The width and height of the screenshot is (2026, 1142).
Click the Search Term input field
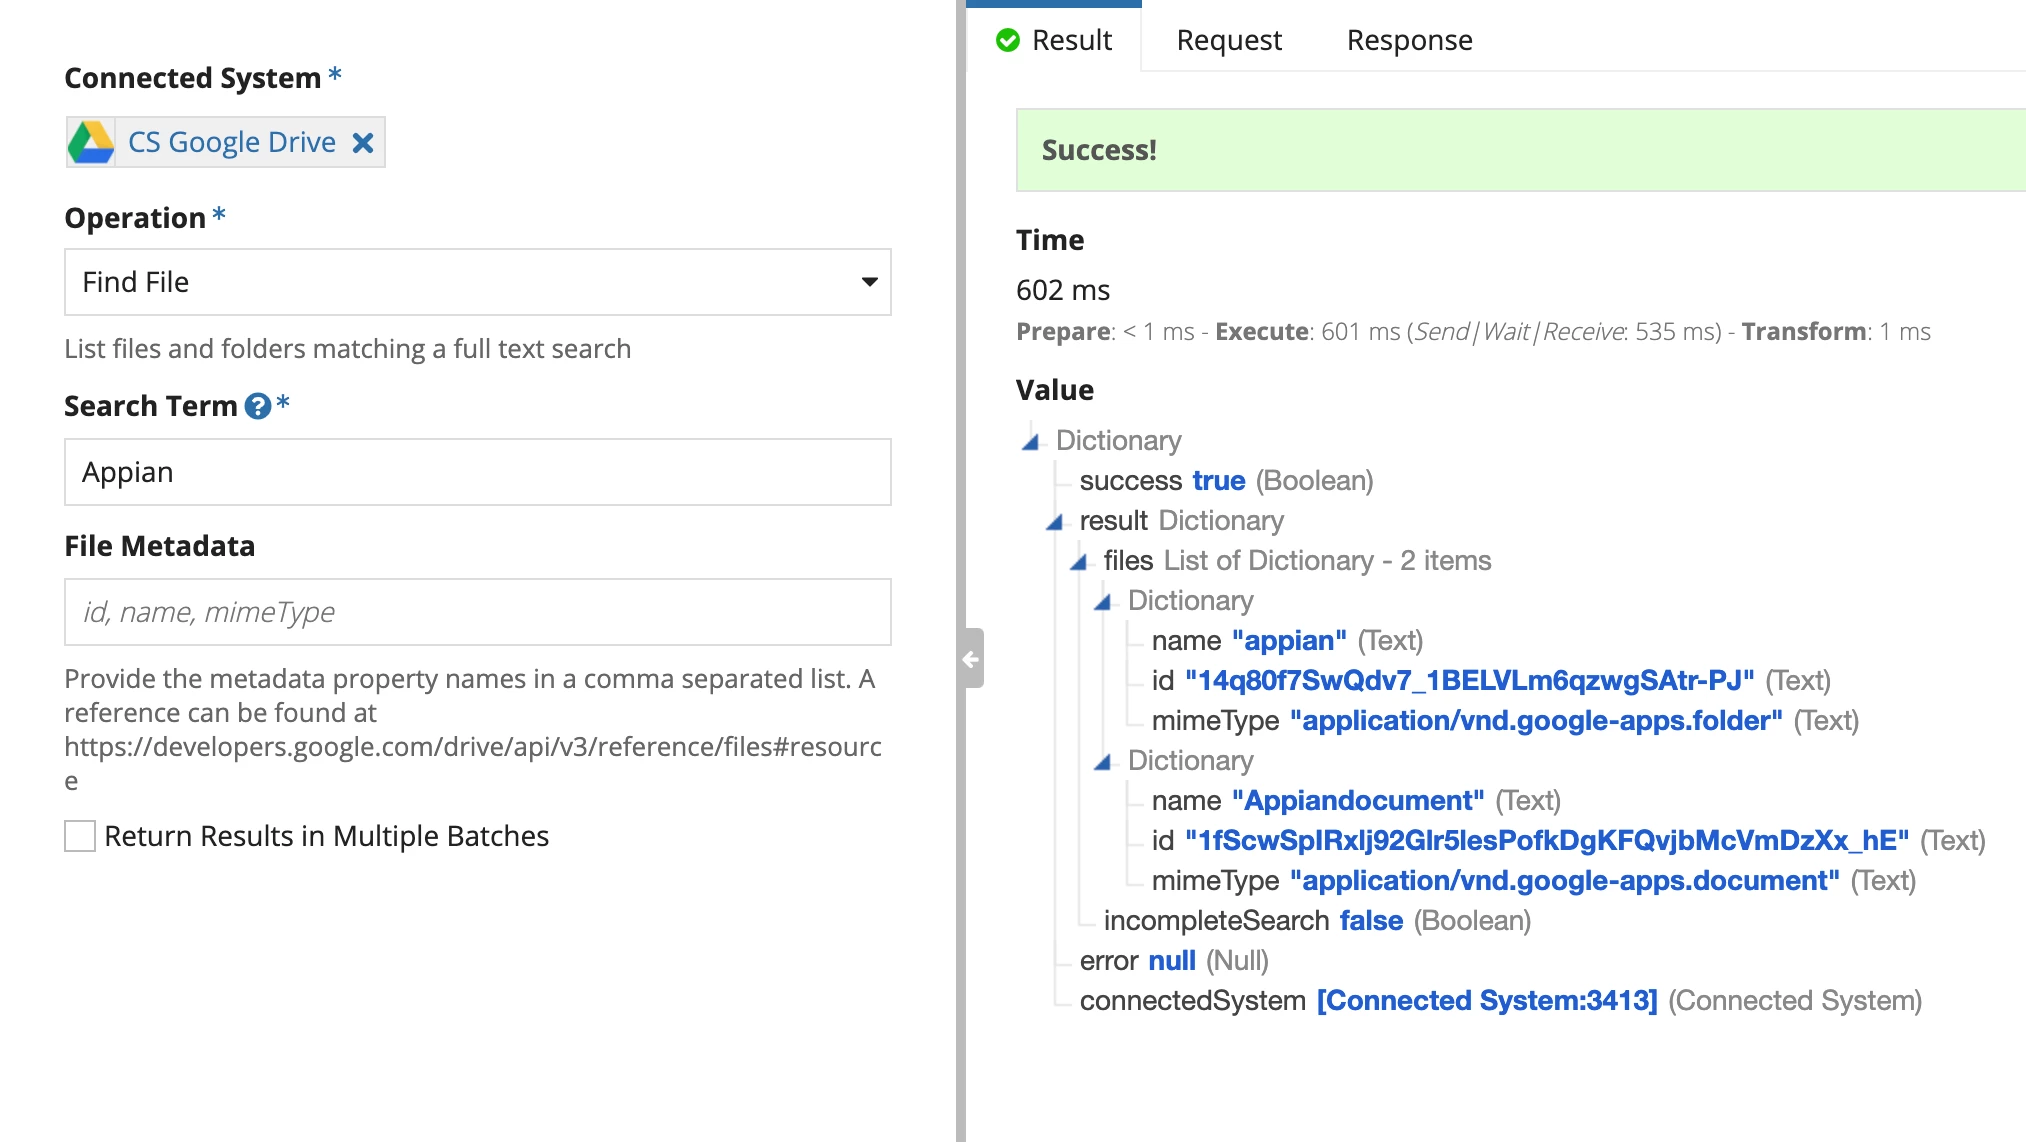pyautogui.click(x=478, y=472)
